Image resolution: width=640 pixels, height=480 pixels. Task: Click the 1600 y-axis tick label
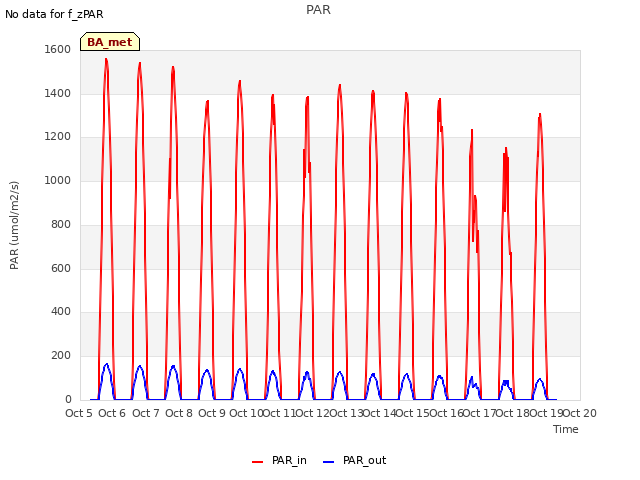point(58,49)
